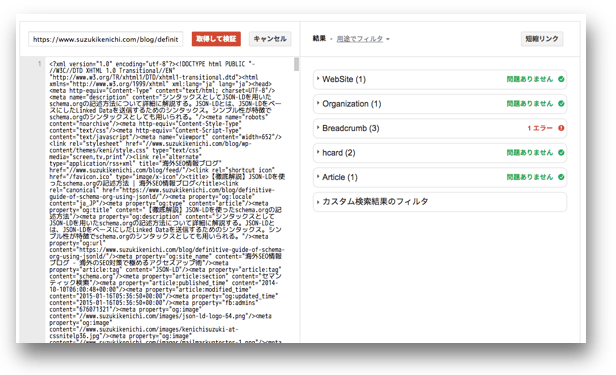Click red error icon on Breadcrumb row
616x375 pixels.
click(x=561, y=128)
